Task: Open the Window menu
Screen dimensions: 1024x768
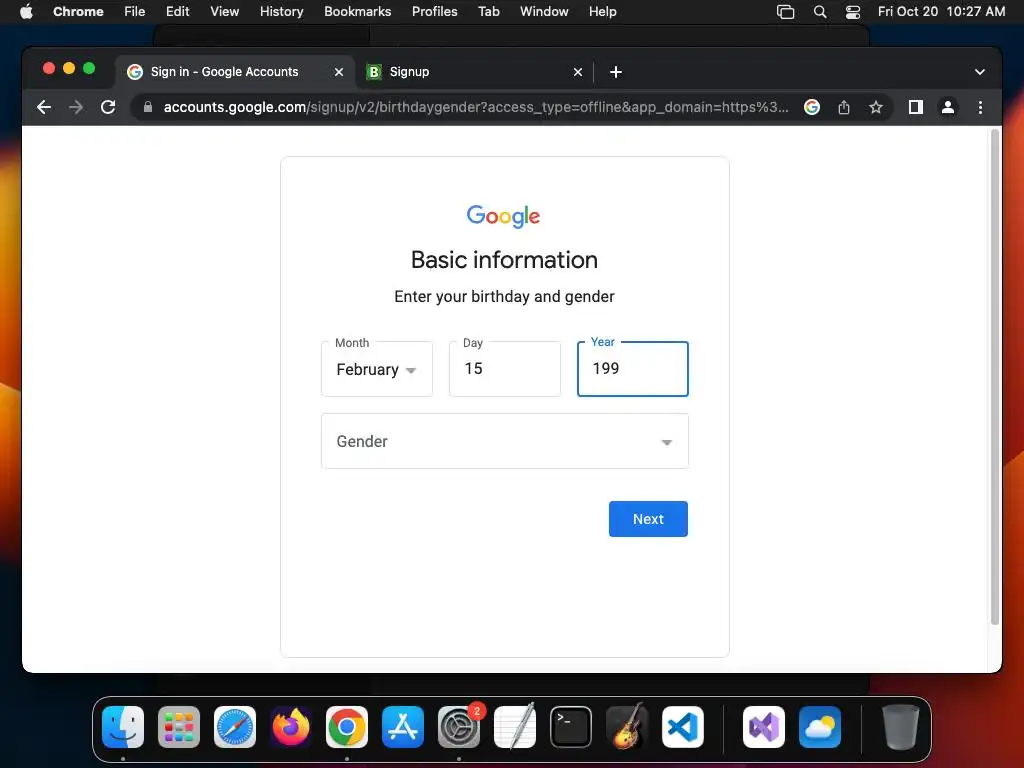Action: [x=544, y=11]
